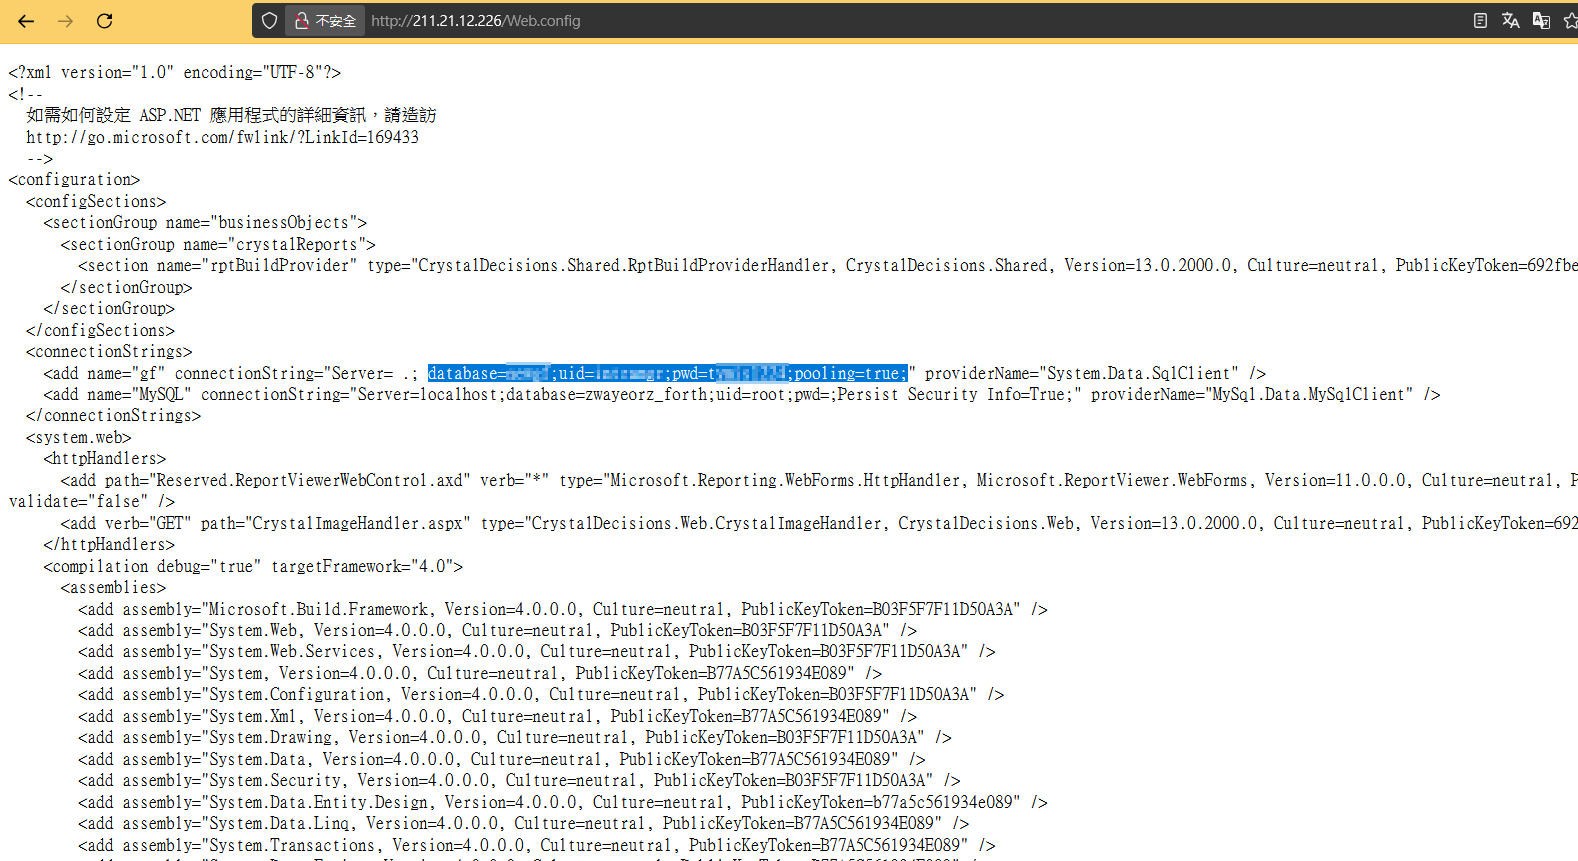1578x861 pixels.
Task: Select the opening <configSections> tag
Action: [x=96, y=201]
